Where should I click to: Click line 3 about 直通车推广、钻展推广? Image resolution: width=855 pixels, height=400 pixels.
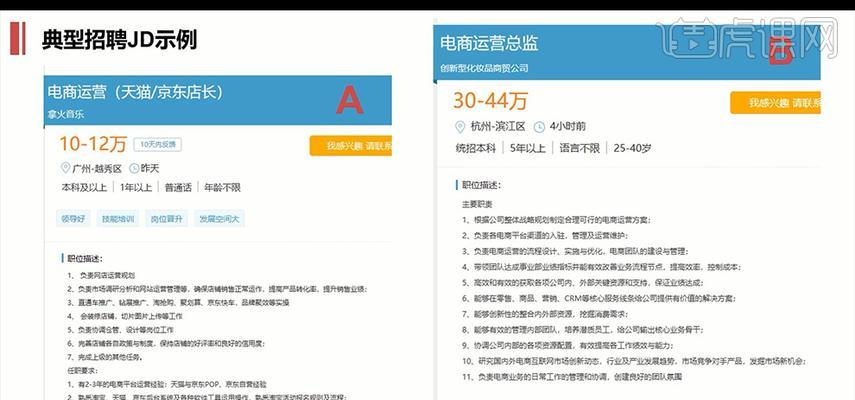click(x=178, y=302)
